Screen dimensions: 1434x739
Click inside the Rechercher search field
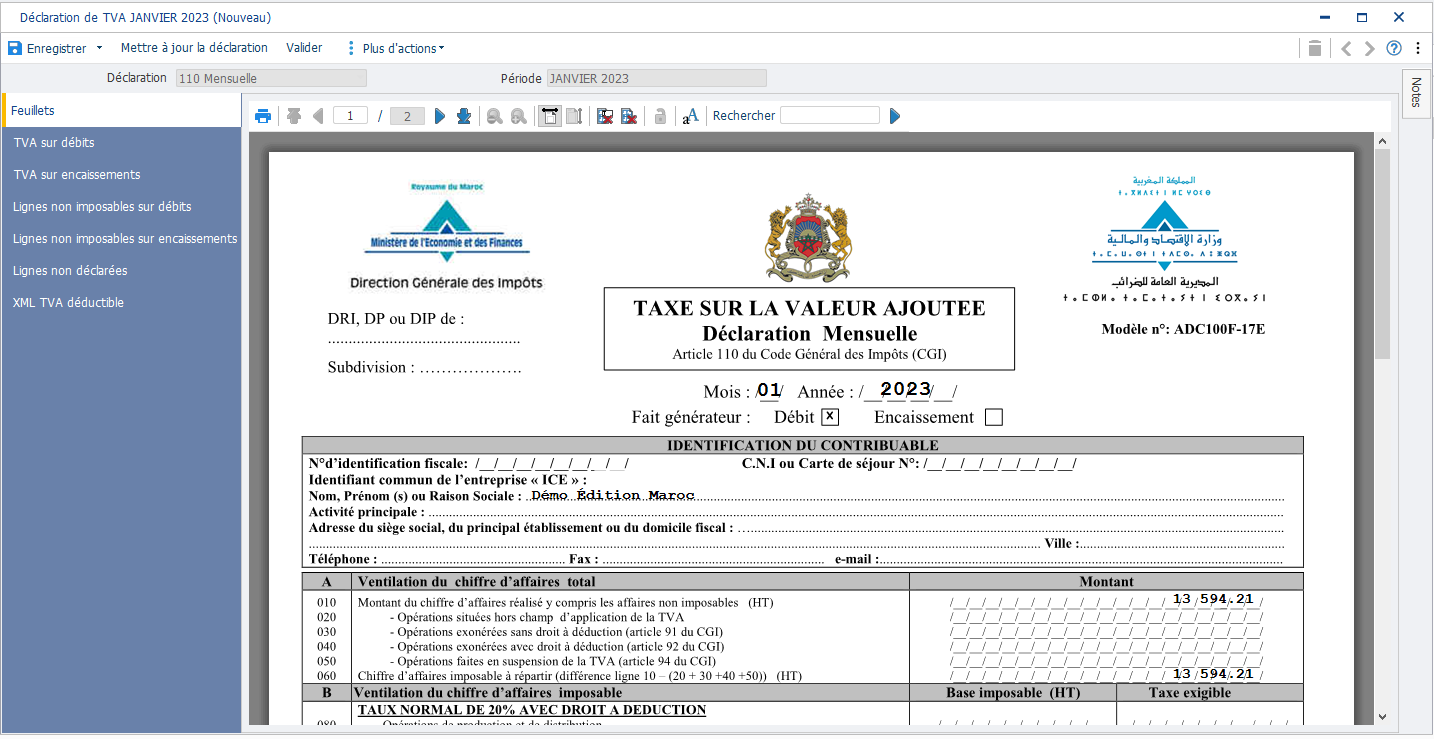pos(830,115)
